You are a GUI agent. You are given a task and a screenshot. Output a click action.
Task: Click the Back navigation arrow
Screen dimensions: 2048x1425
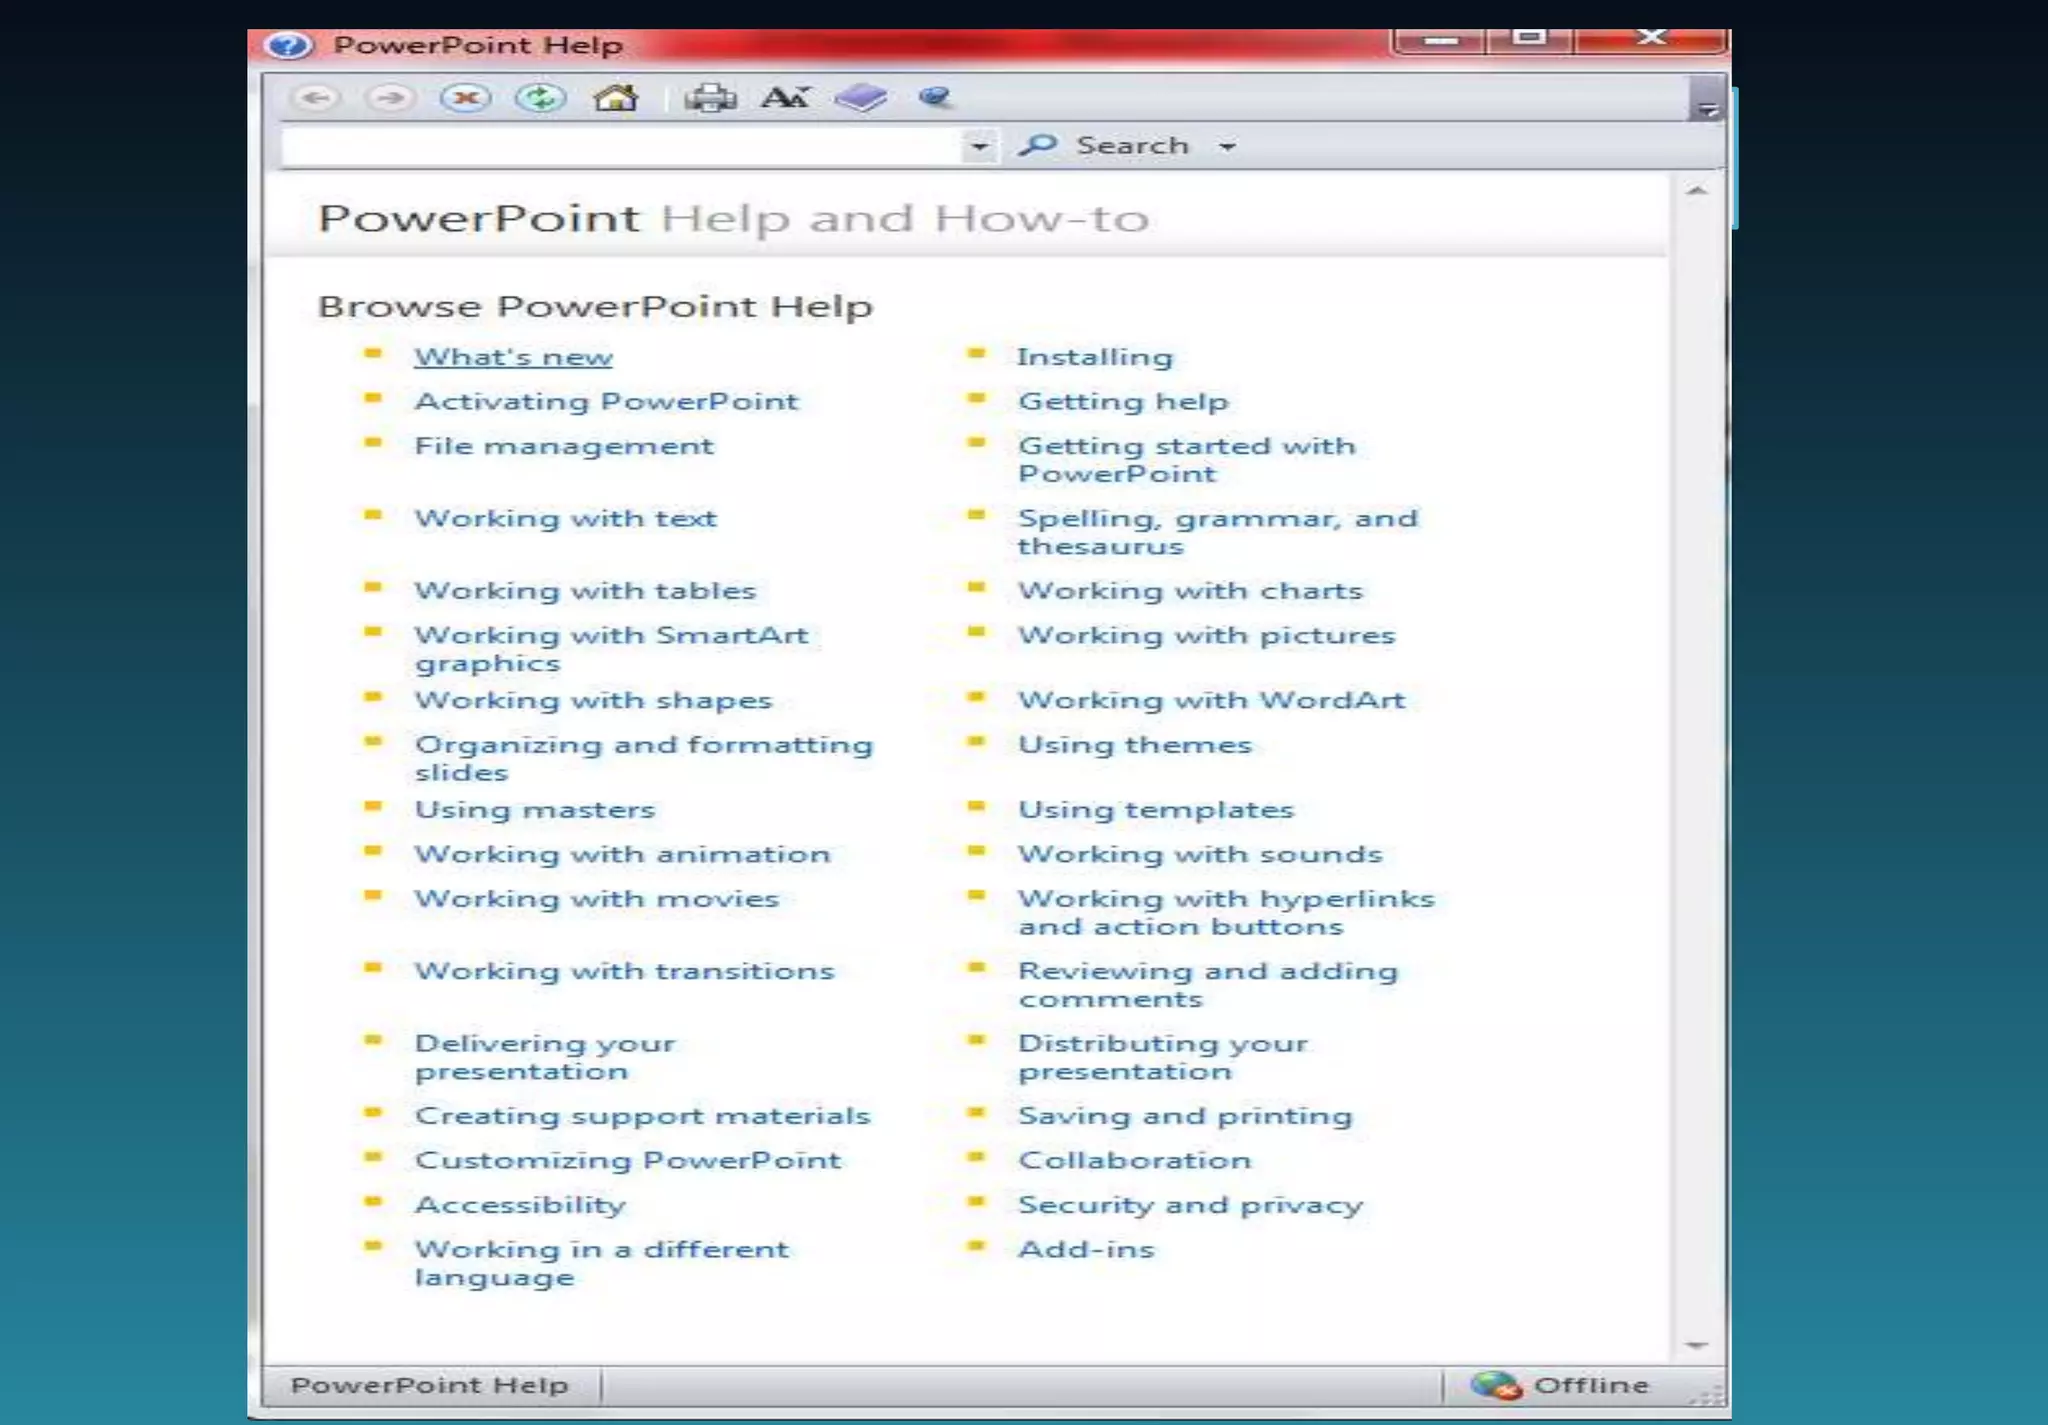point(316,98)
